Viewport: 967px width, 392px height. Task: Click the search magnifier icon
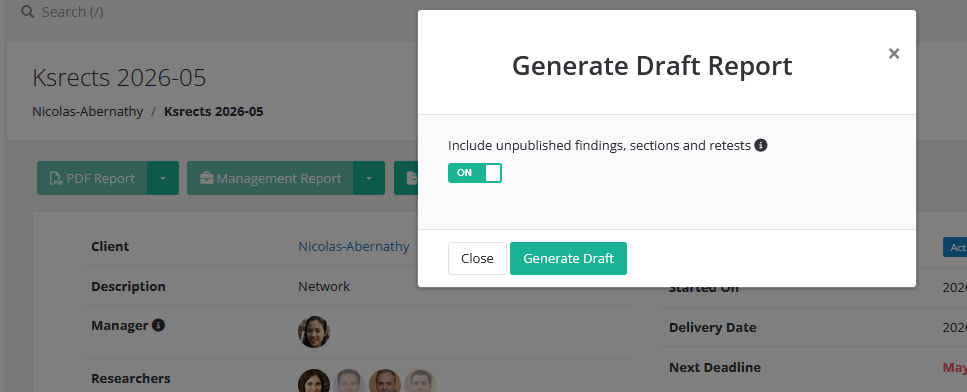tap(27, 12)
